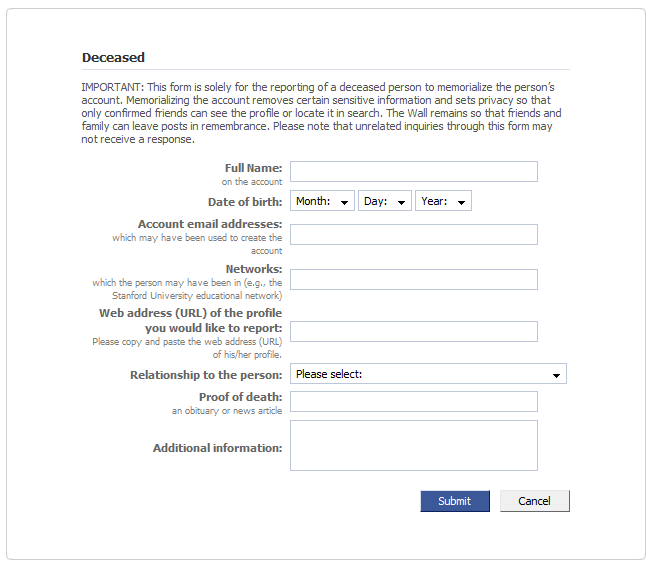Expand the Day dropdown
Image resolution: width=653 pixels, height=569 pixels.
(384, 201)
